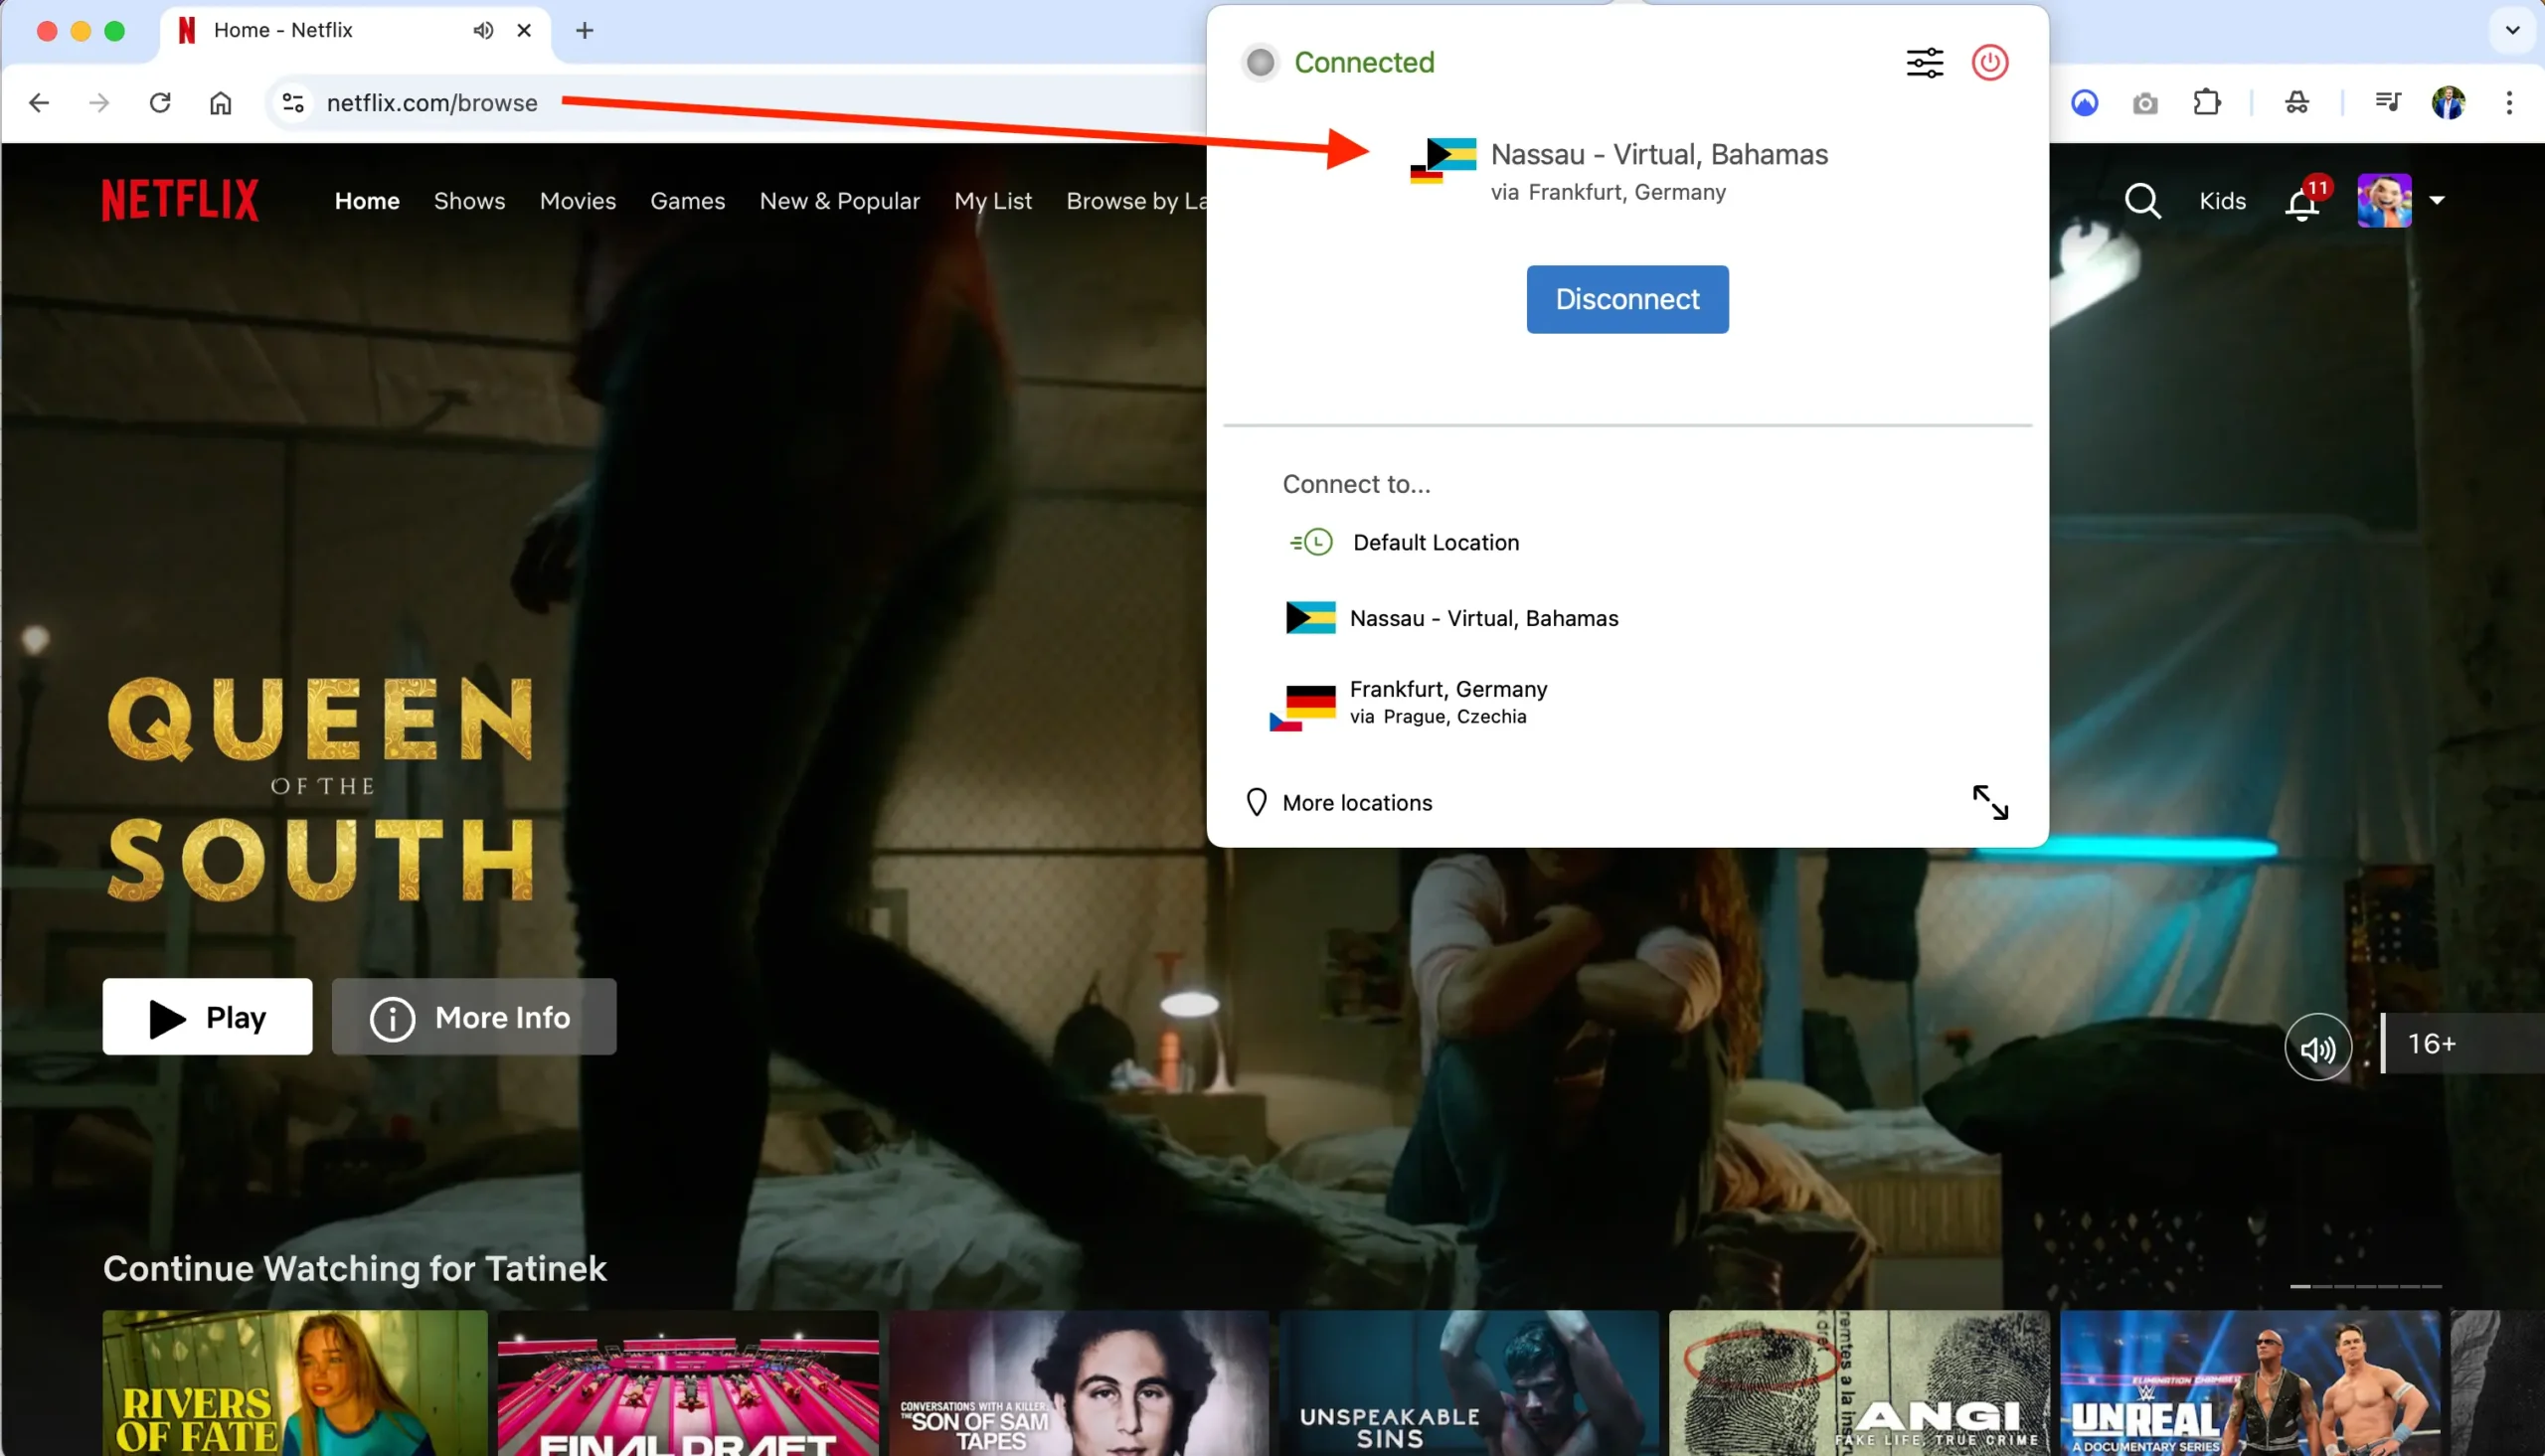The image size is (2545, 1456).
Task: Open the browser extensions puzzle icon
Action: pos(2207,102)
